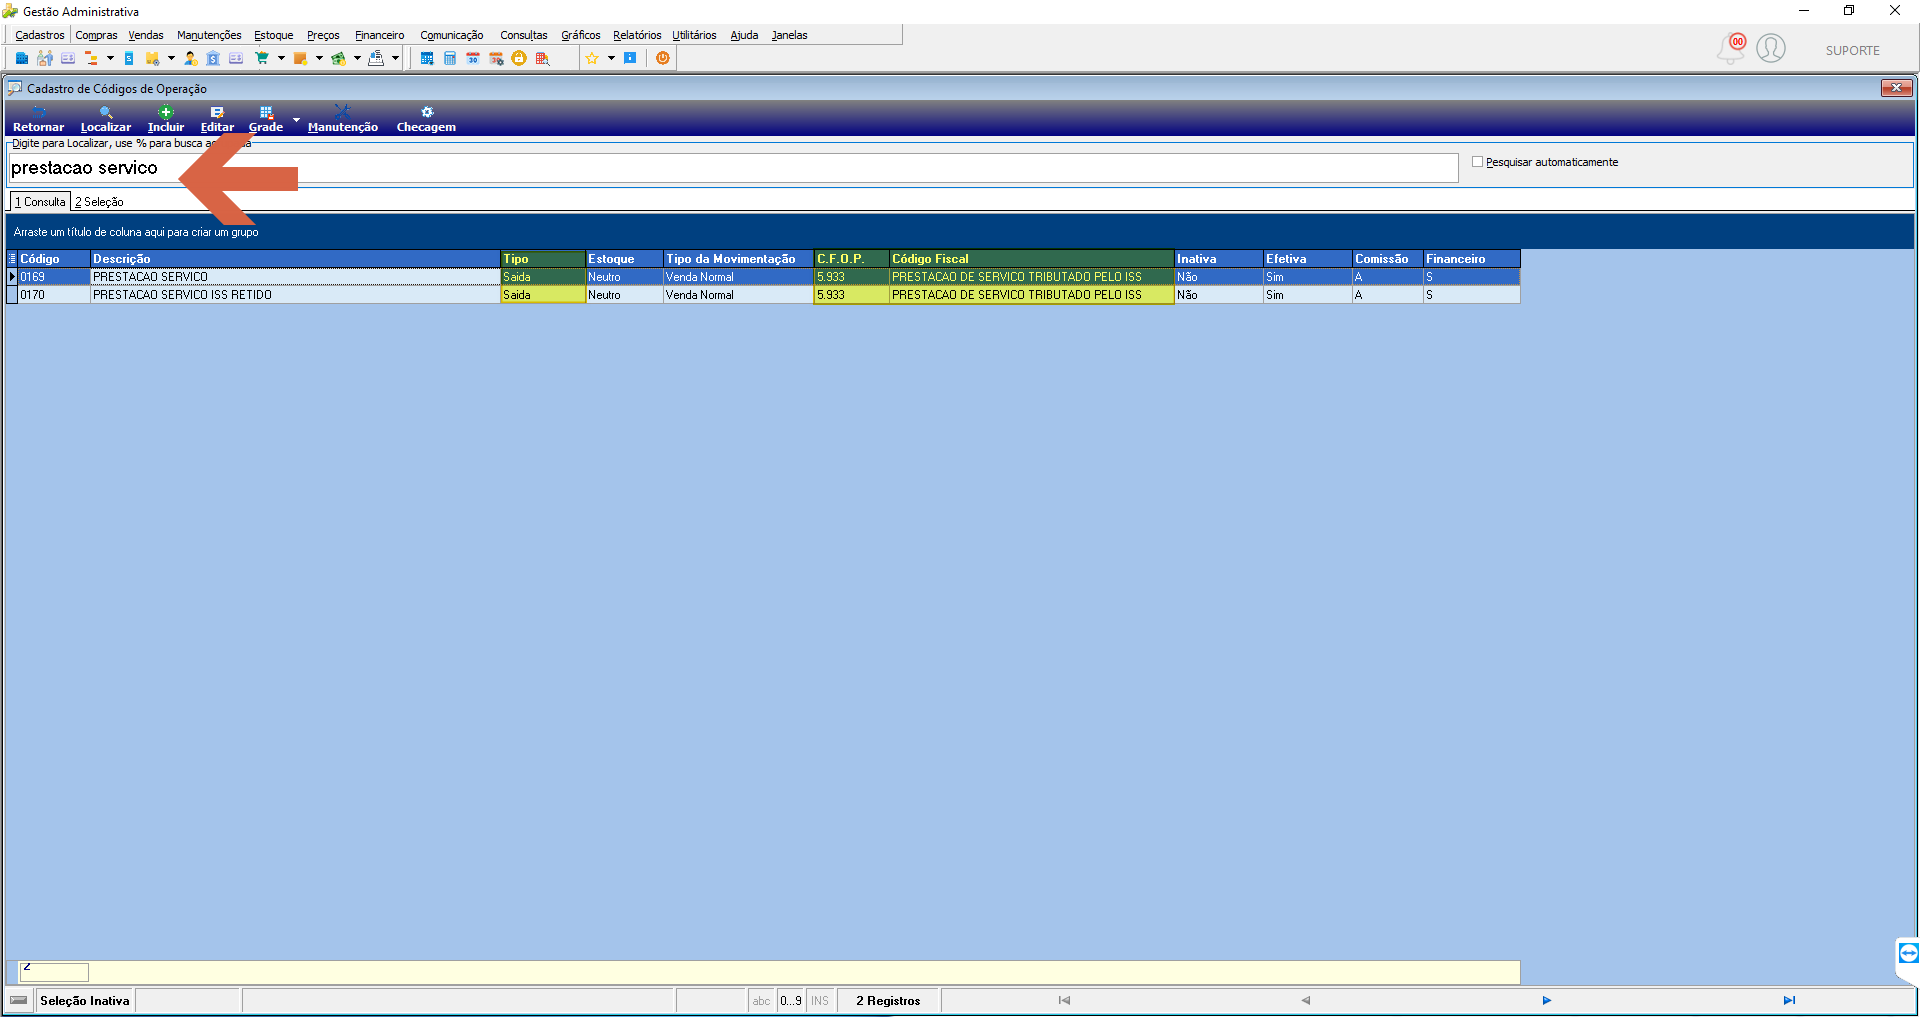The height and width of the screenshot is (1017, 1920).
Task: Click the Editar button
Action: click(x=217, y=119)
